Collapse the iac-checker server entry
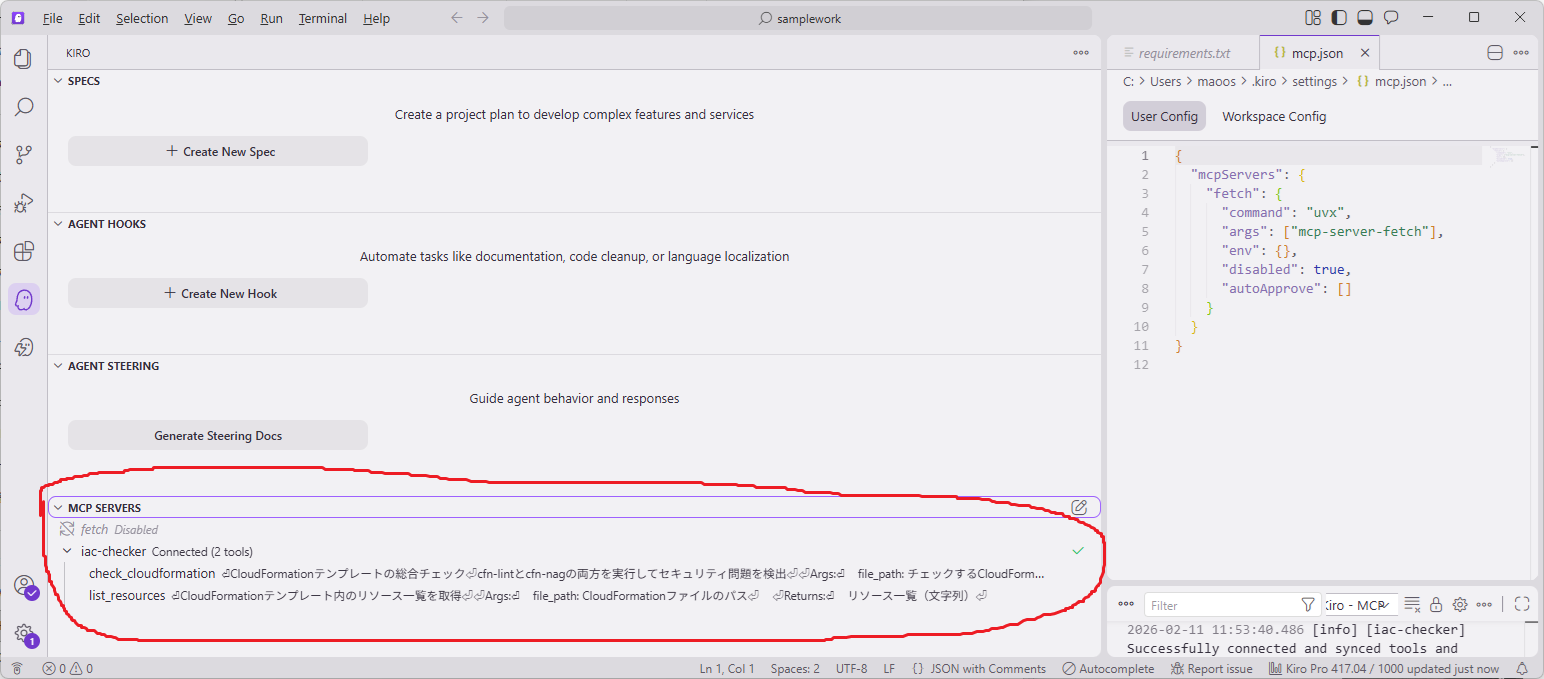This screenshot has height=679, width=1544. tap(67, 551)
